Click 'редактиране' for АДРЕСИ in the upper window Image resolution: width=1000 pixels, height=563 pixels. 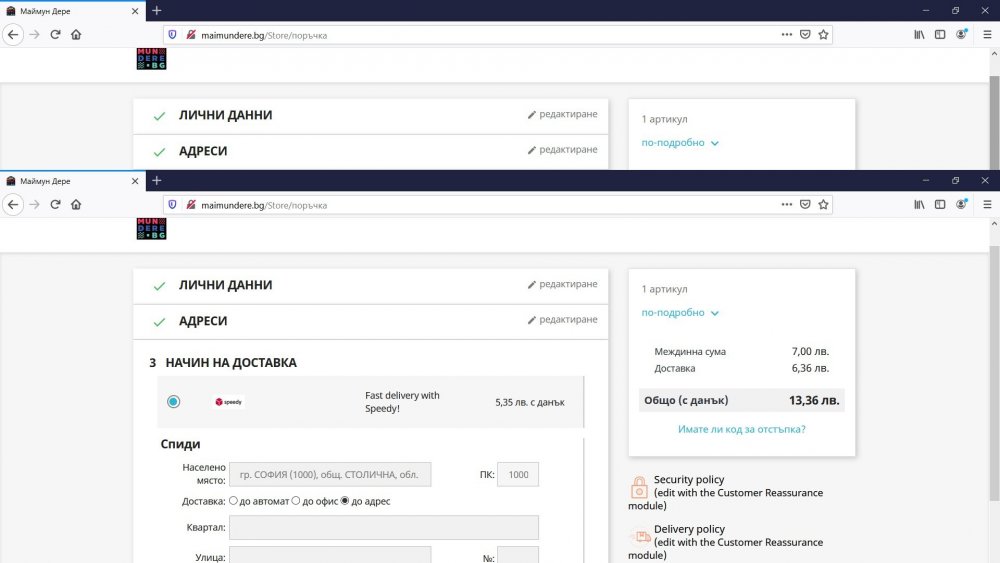(x=562, y=149)
